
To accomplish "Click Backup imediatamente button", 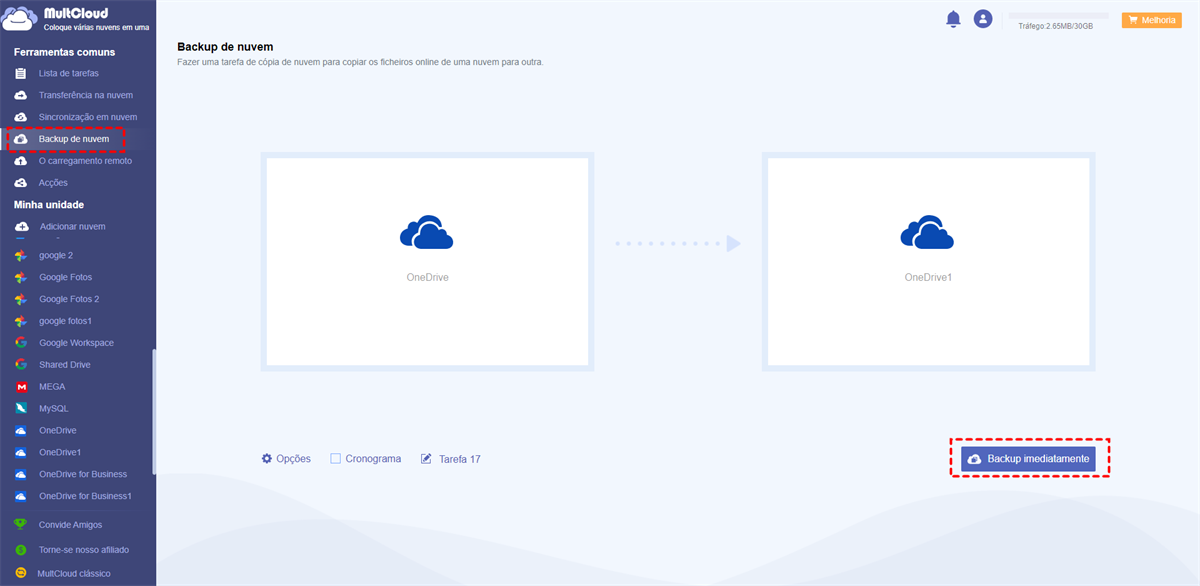I will (1028, 459).
